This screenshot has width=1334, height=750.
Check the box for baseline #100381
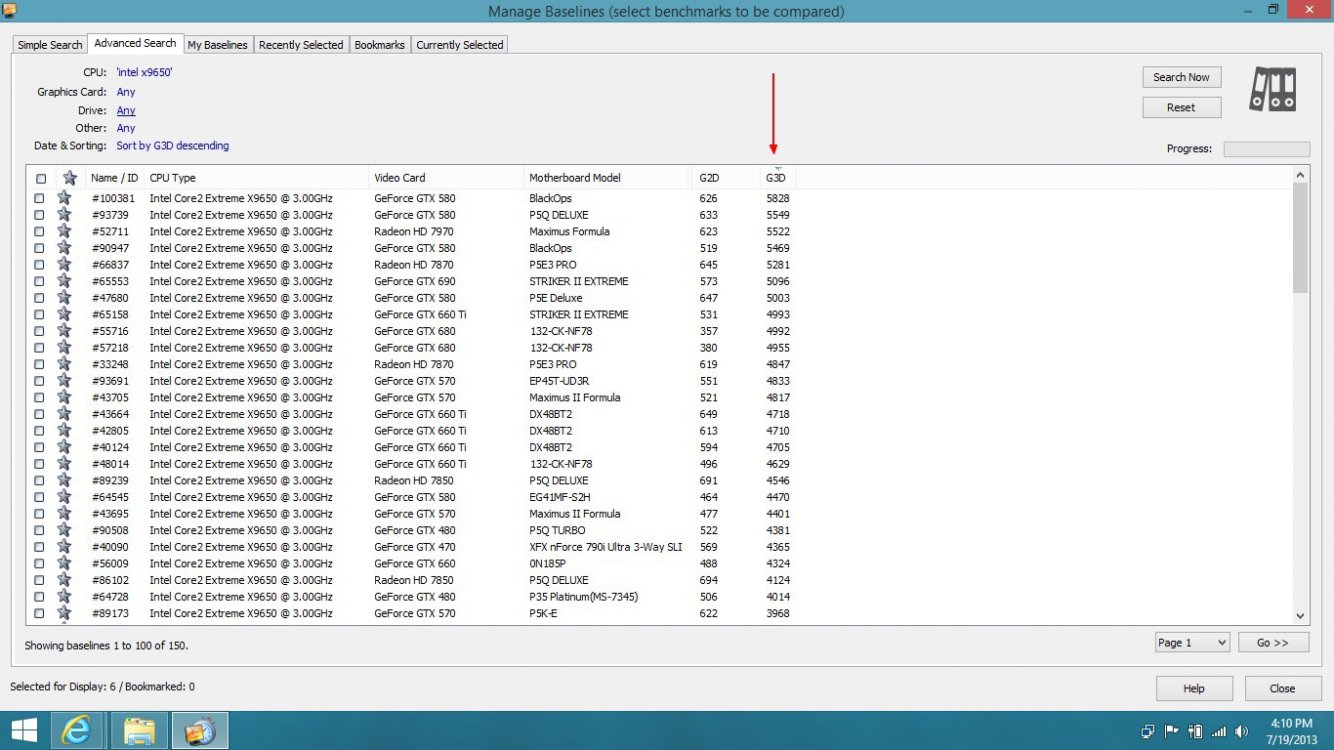pos(40,198)
